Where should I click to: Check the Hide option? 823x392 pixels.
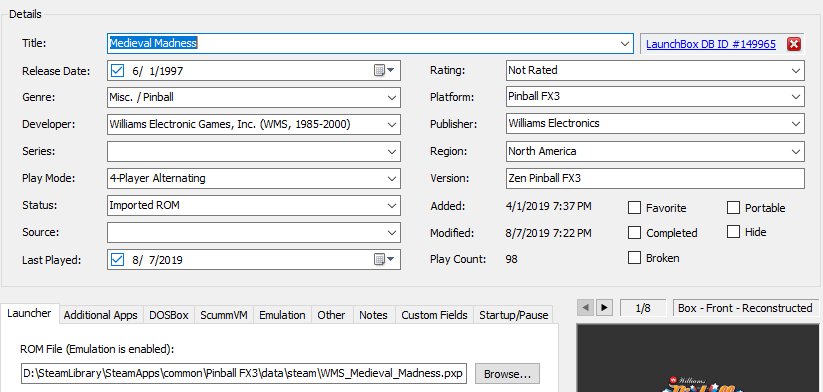click(x=733, y=231)
